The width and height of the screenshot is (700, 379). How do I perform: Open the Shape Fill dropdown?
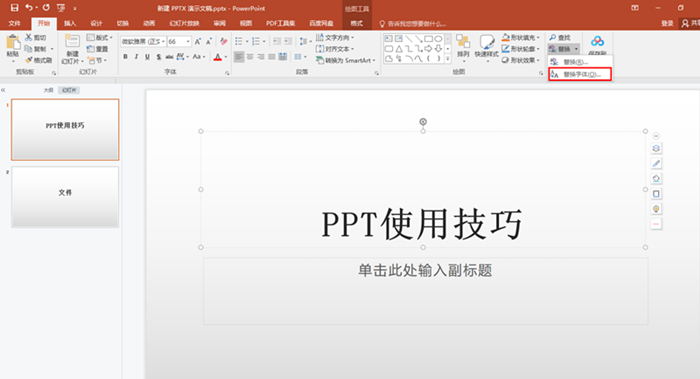click(521, 37)
